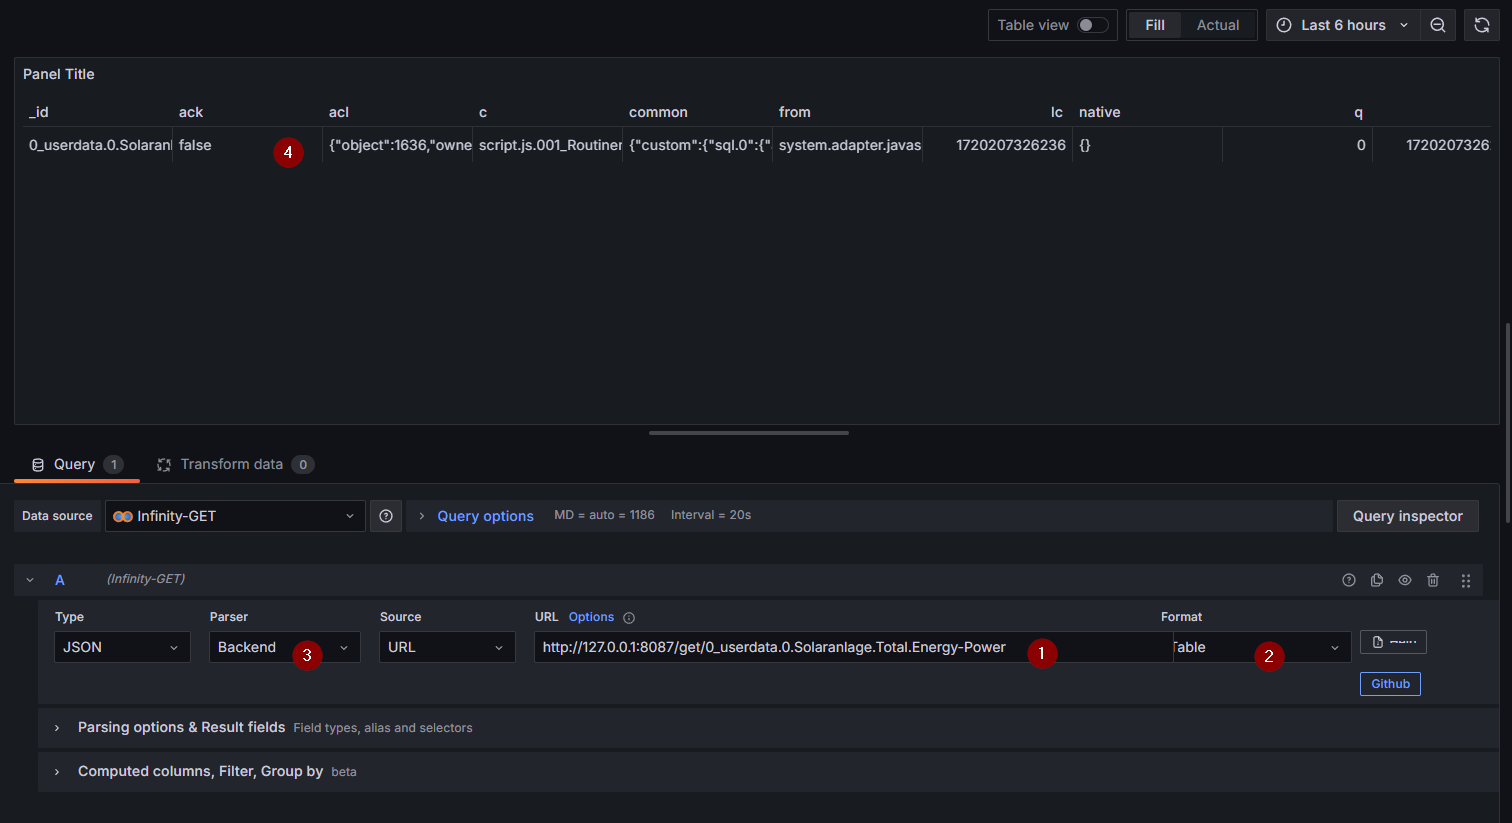Open the data source help icon
Screen dimensions: 1512x823
[x=386, y=516]
